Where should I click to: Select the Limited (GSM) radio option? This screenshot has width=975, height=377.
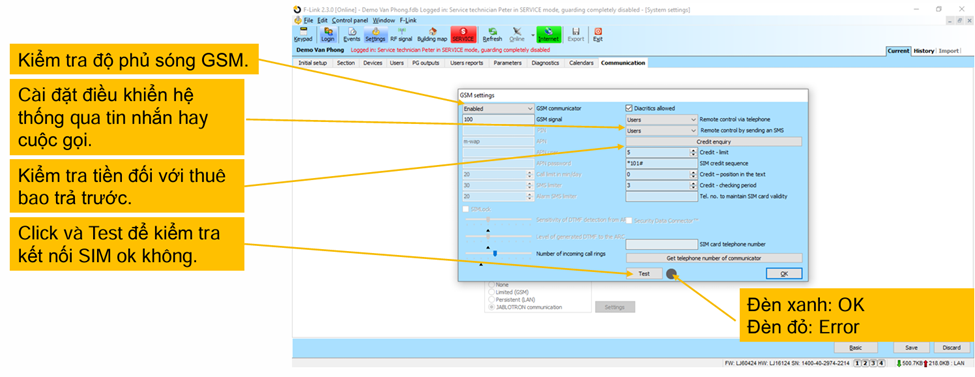[x=492, y=292]
